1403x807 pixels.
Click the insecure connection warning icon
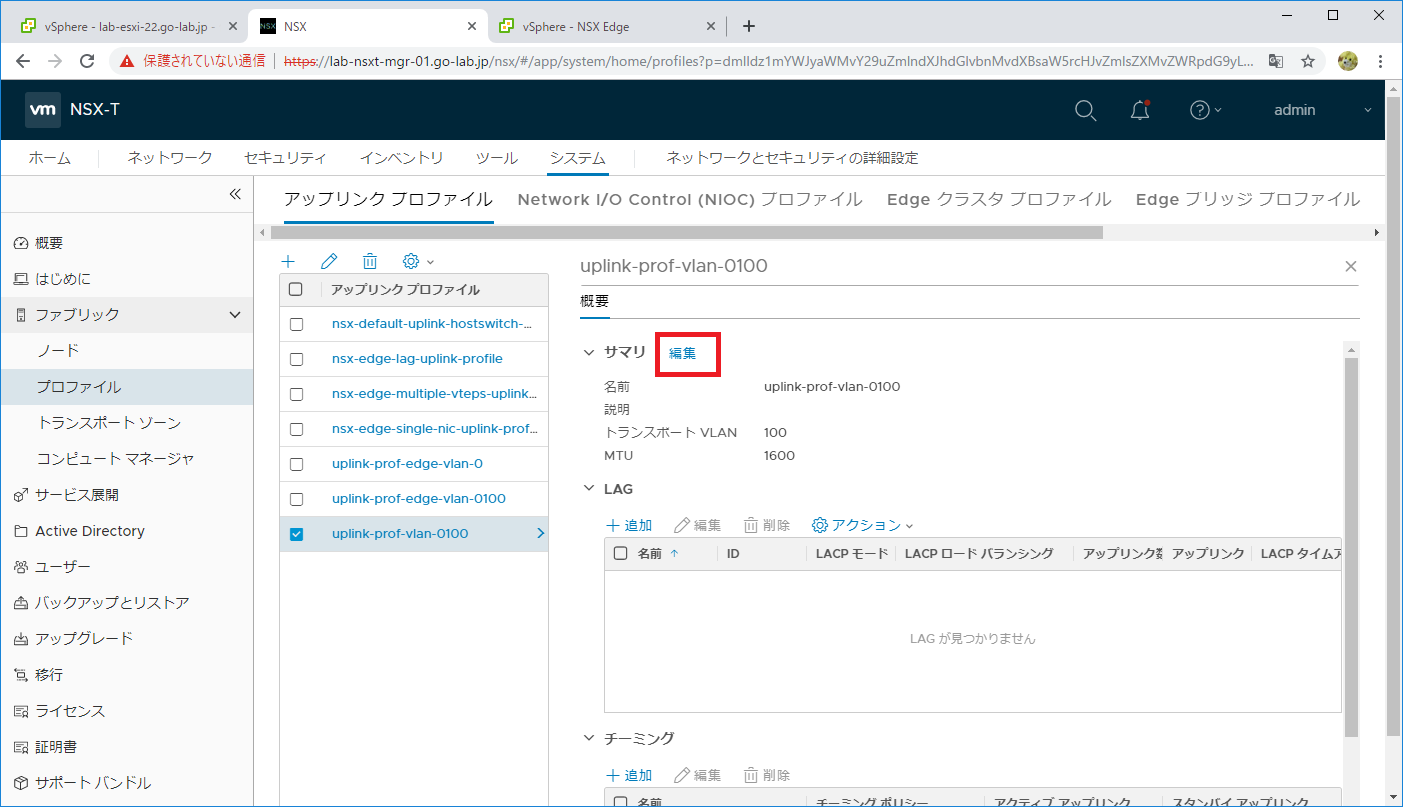point(127,61)
